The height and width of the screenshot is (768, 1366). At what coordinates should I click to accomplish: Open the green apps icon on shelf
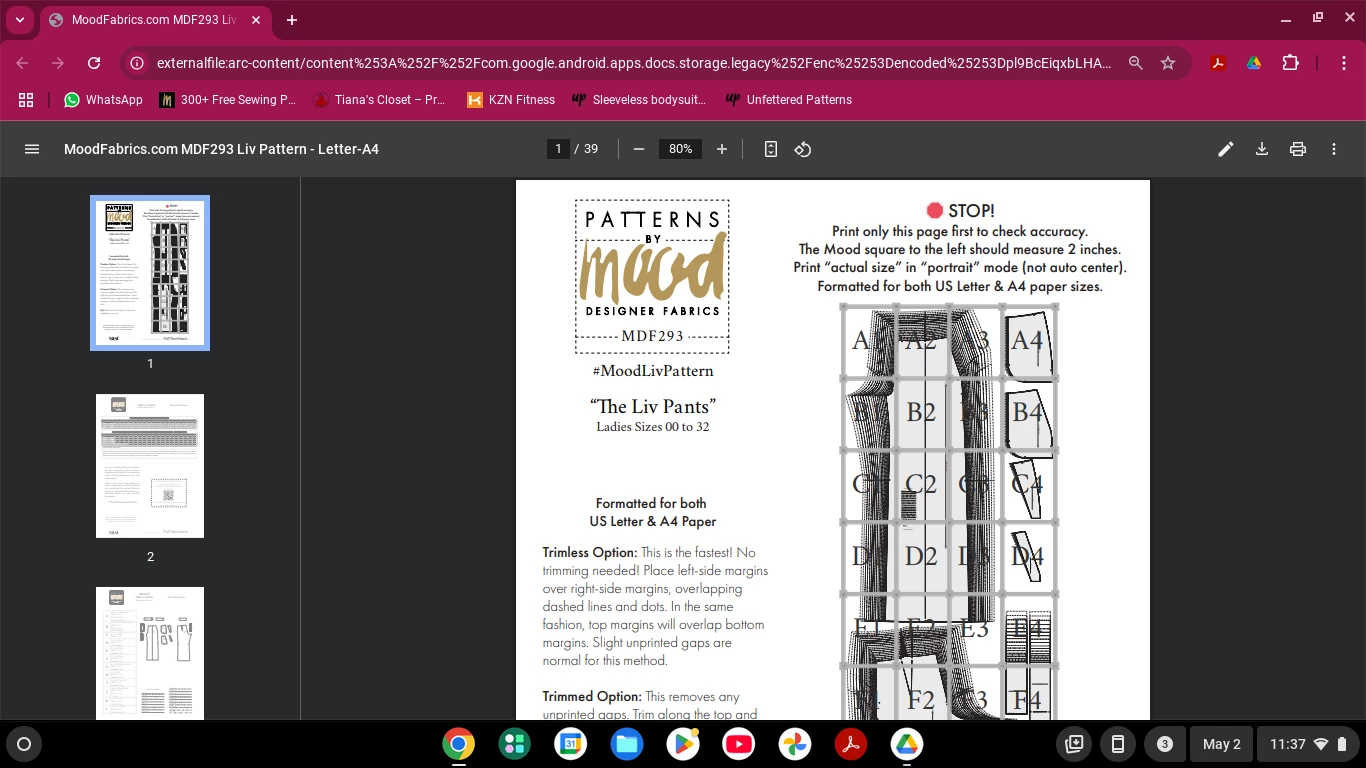tap(515, 744)
